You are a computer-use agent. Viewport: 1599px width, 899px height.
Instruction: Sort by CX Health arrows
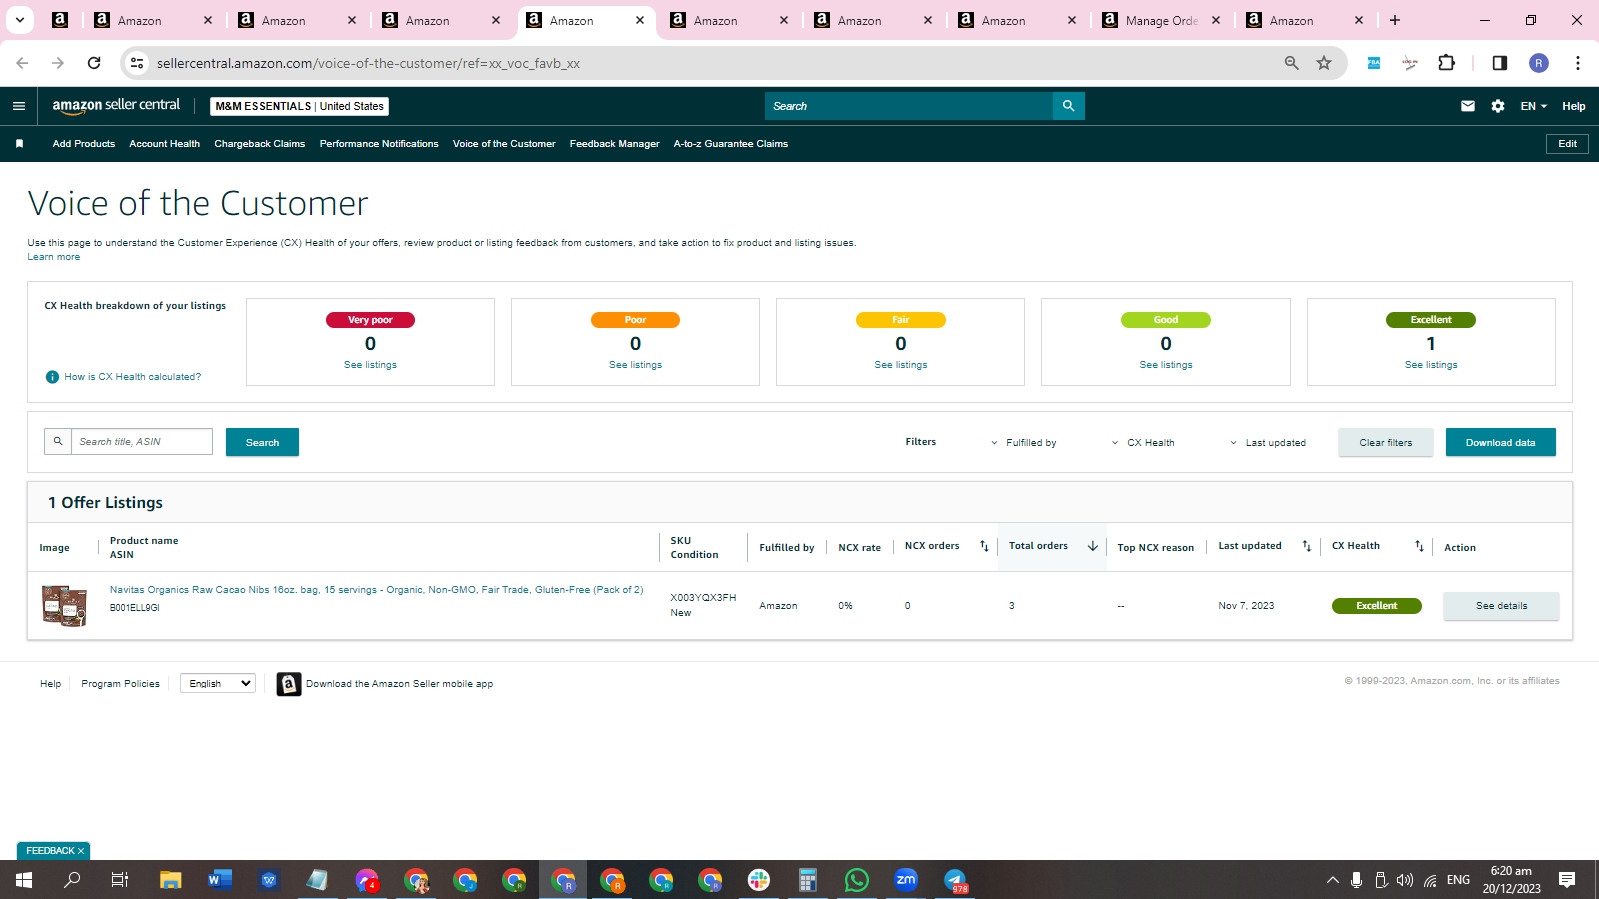[x=1419, y=546]
